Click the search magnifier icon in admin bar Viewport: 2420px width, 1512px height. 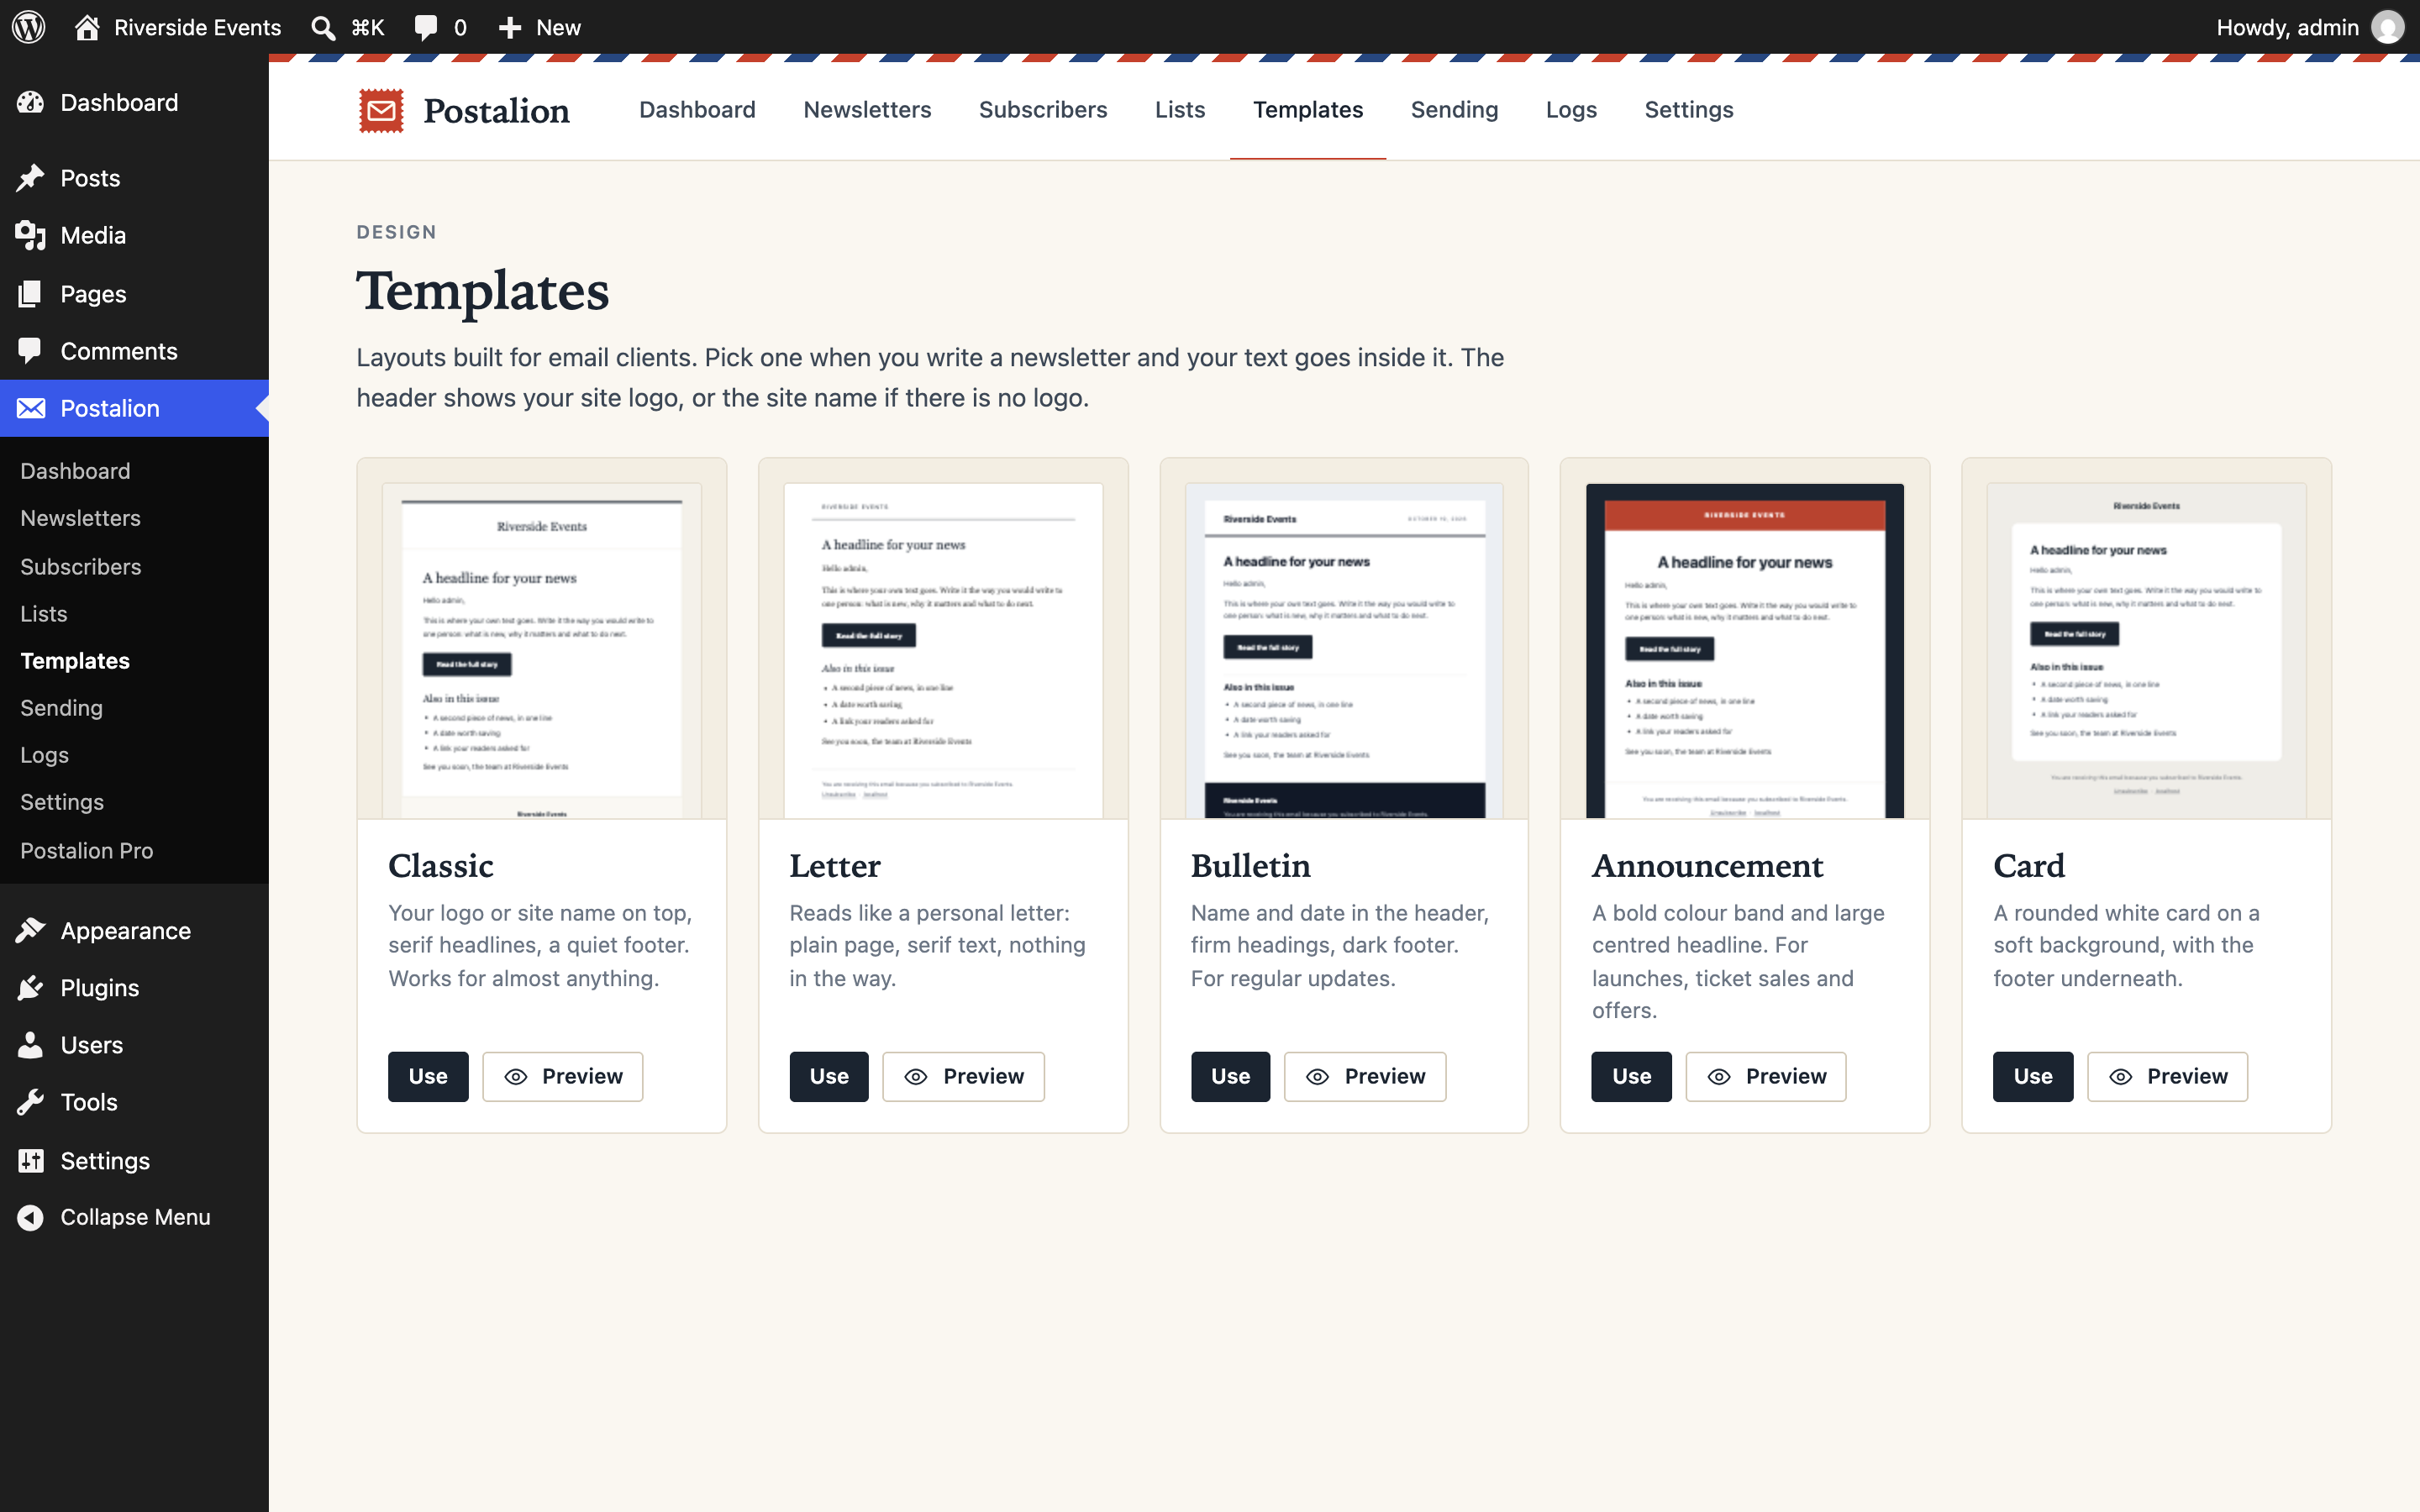323,27
